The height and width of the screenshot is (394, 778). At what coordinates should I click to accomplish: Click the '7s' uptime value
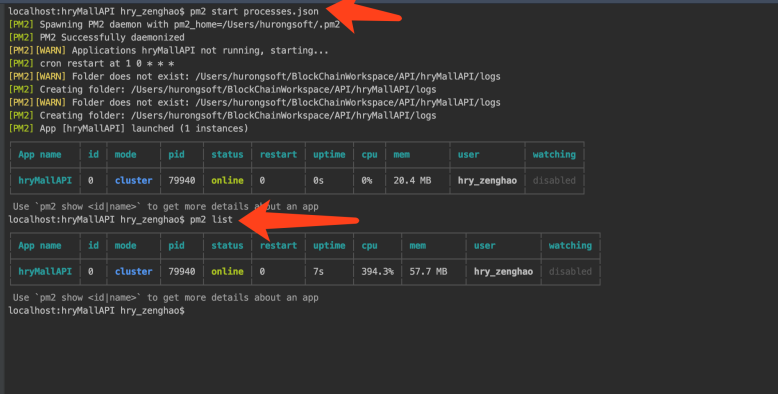tap(318, 271)
